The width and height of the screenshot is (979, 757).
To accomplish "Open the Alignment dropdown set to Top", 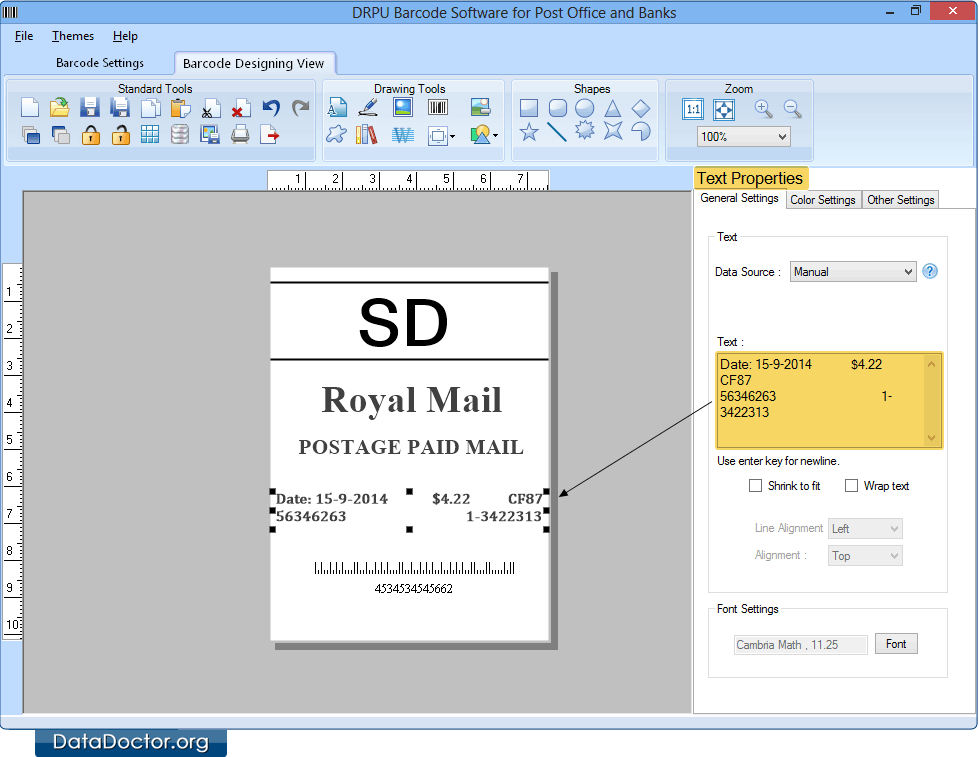I will (x=864, y=555).
